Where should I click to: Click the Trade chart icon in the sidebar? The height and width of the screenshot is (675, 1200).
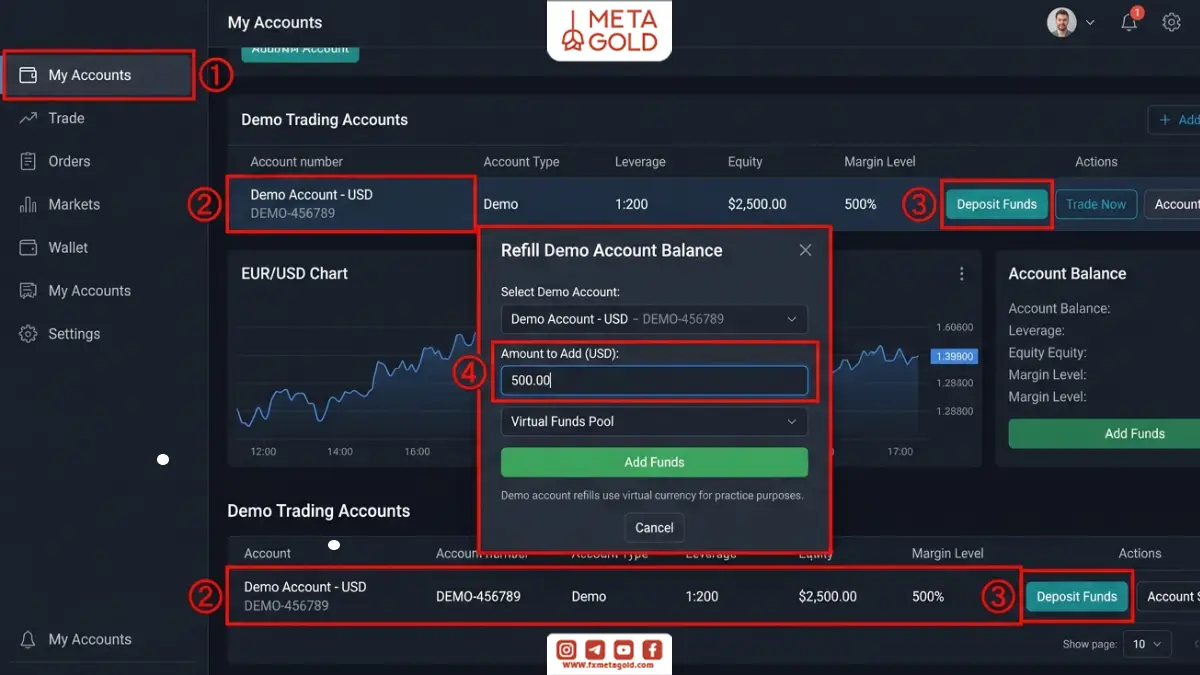click(28, 118)
